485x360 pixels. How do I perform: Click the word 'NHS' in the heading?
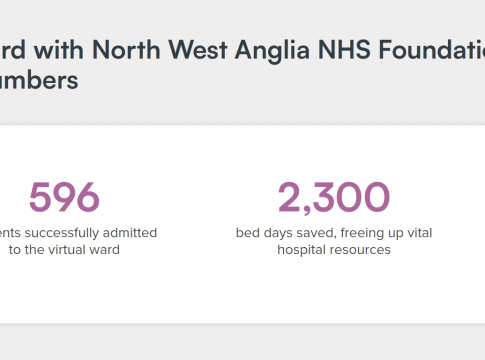344,50
